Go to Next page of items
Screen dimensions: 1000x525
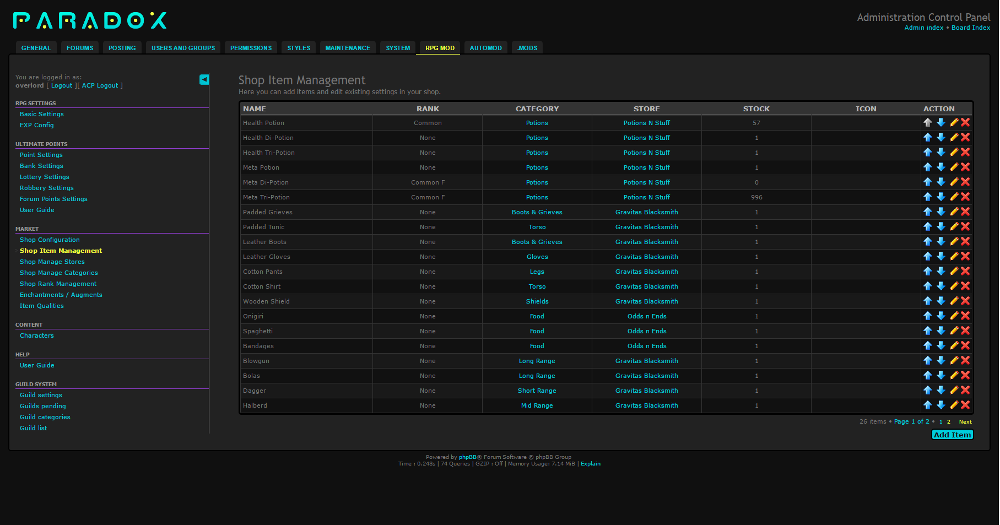[966, 422]
